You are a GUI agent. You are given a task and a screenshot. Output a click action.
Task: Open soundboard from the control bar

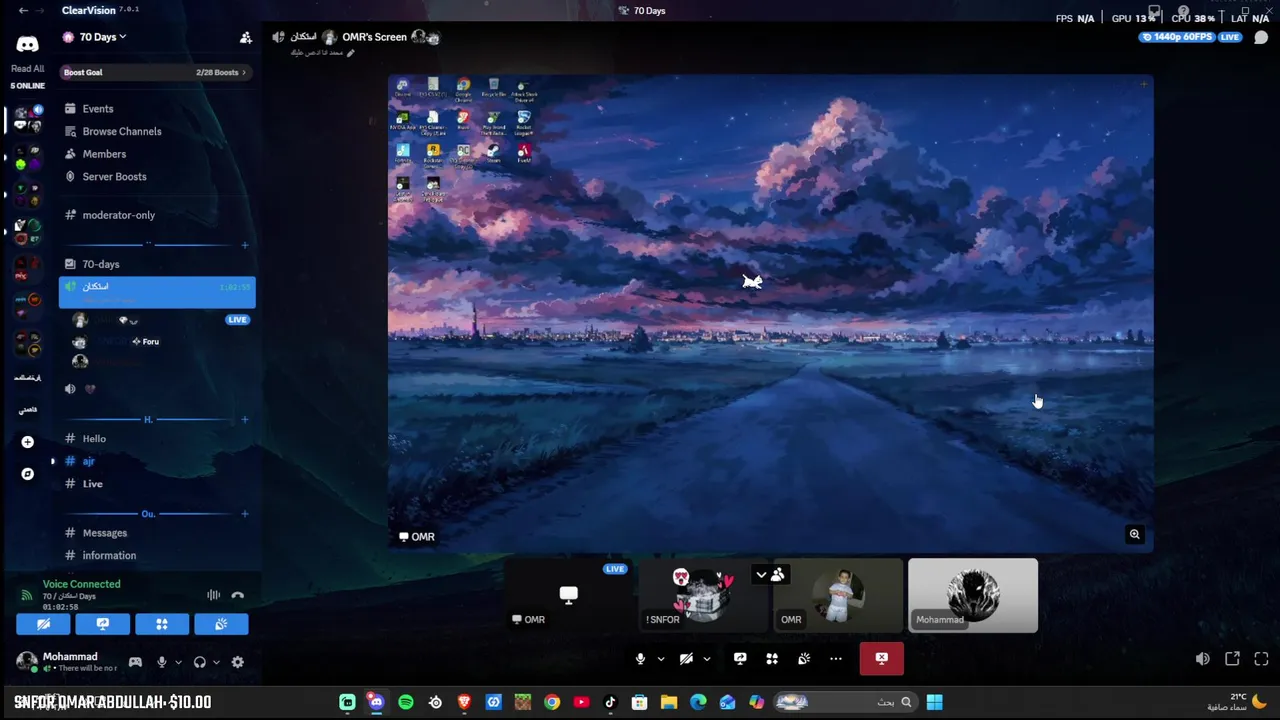point(804,659)
